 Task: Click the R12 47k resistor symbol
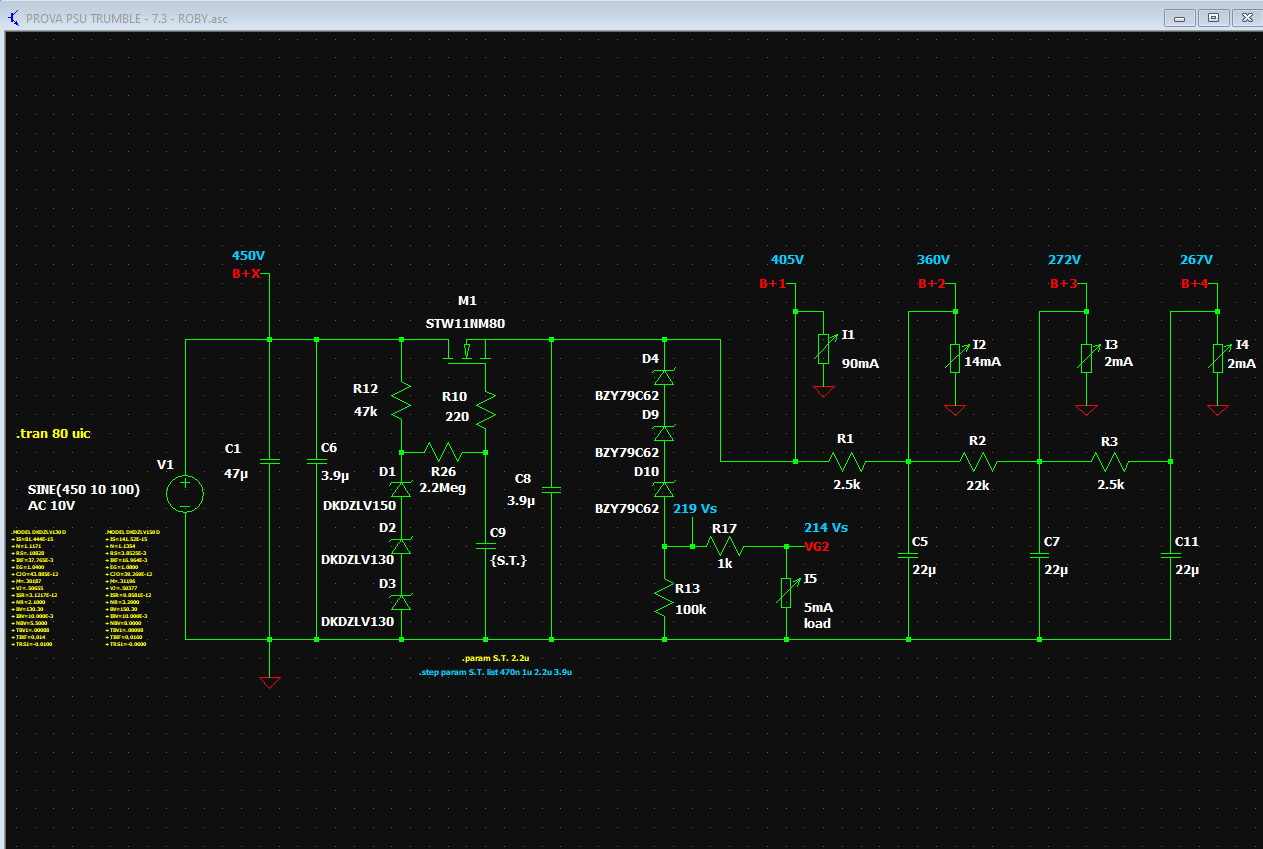[401, 400]
